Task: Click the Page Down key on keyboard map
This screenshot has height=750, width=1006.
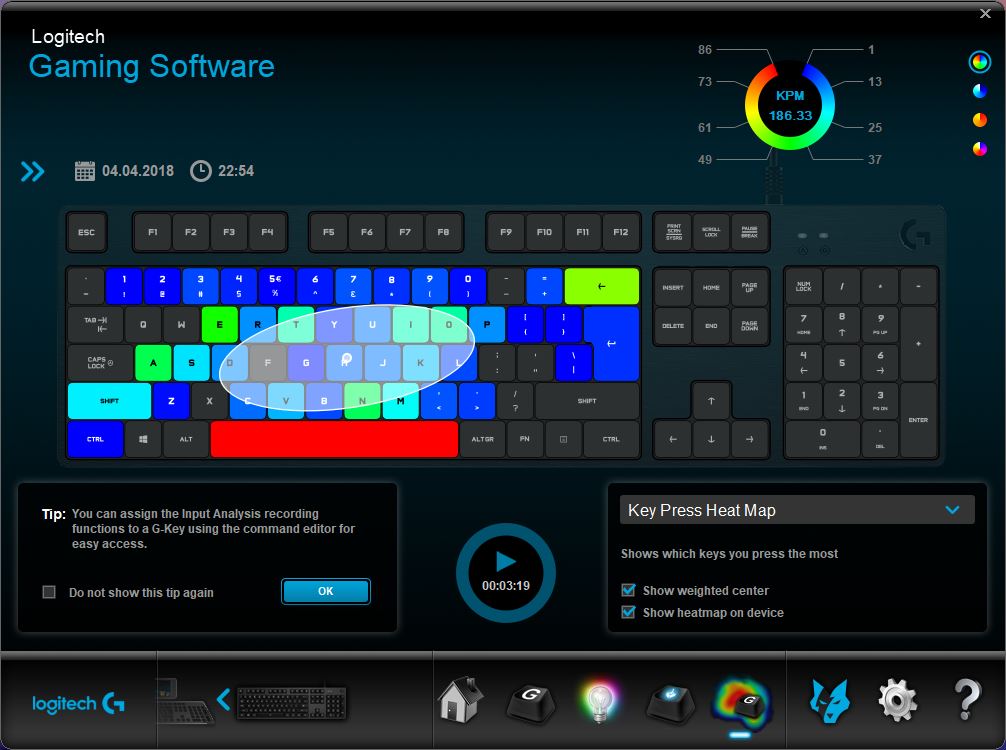Action: click(x=749, y=326)
